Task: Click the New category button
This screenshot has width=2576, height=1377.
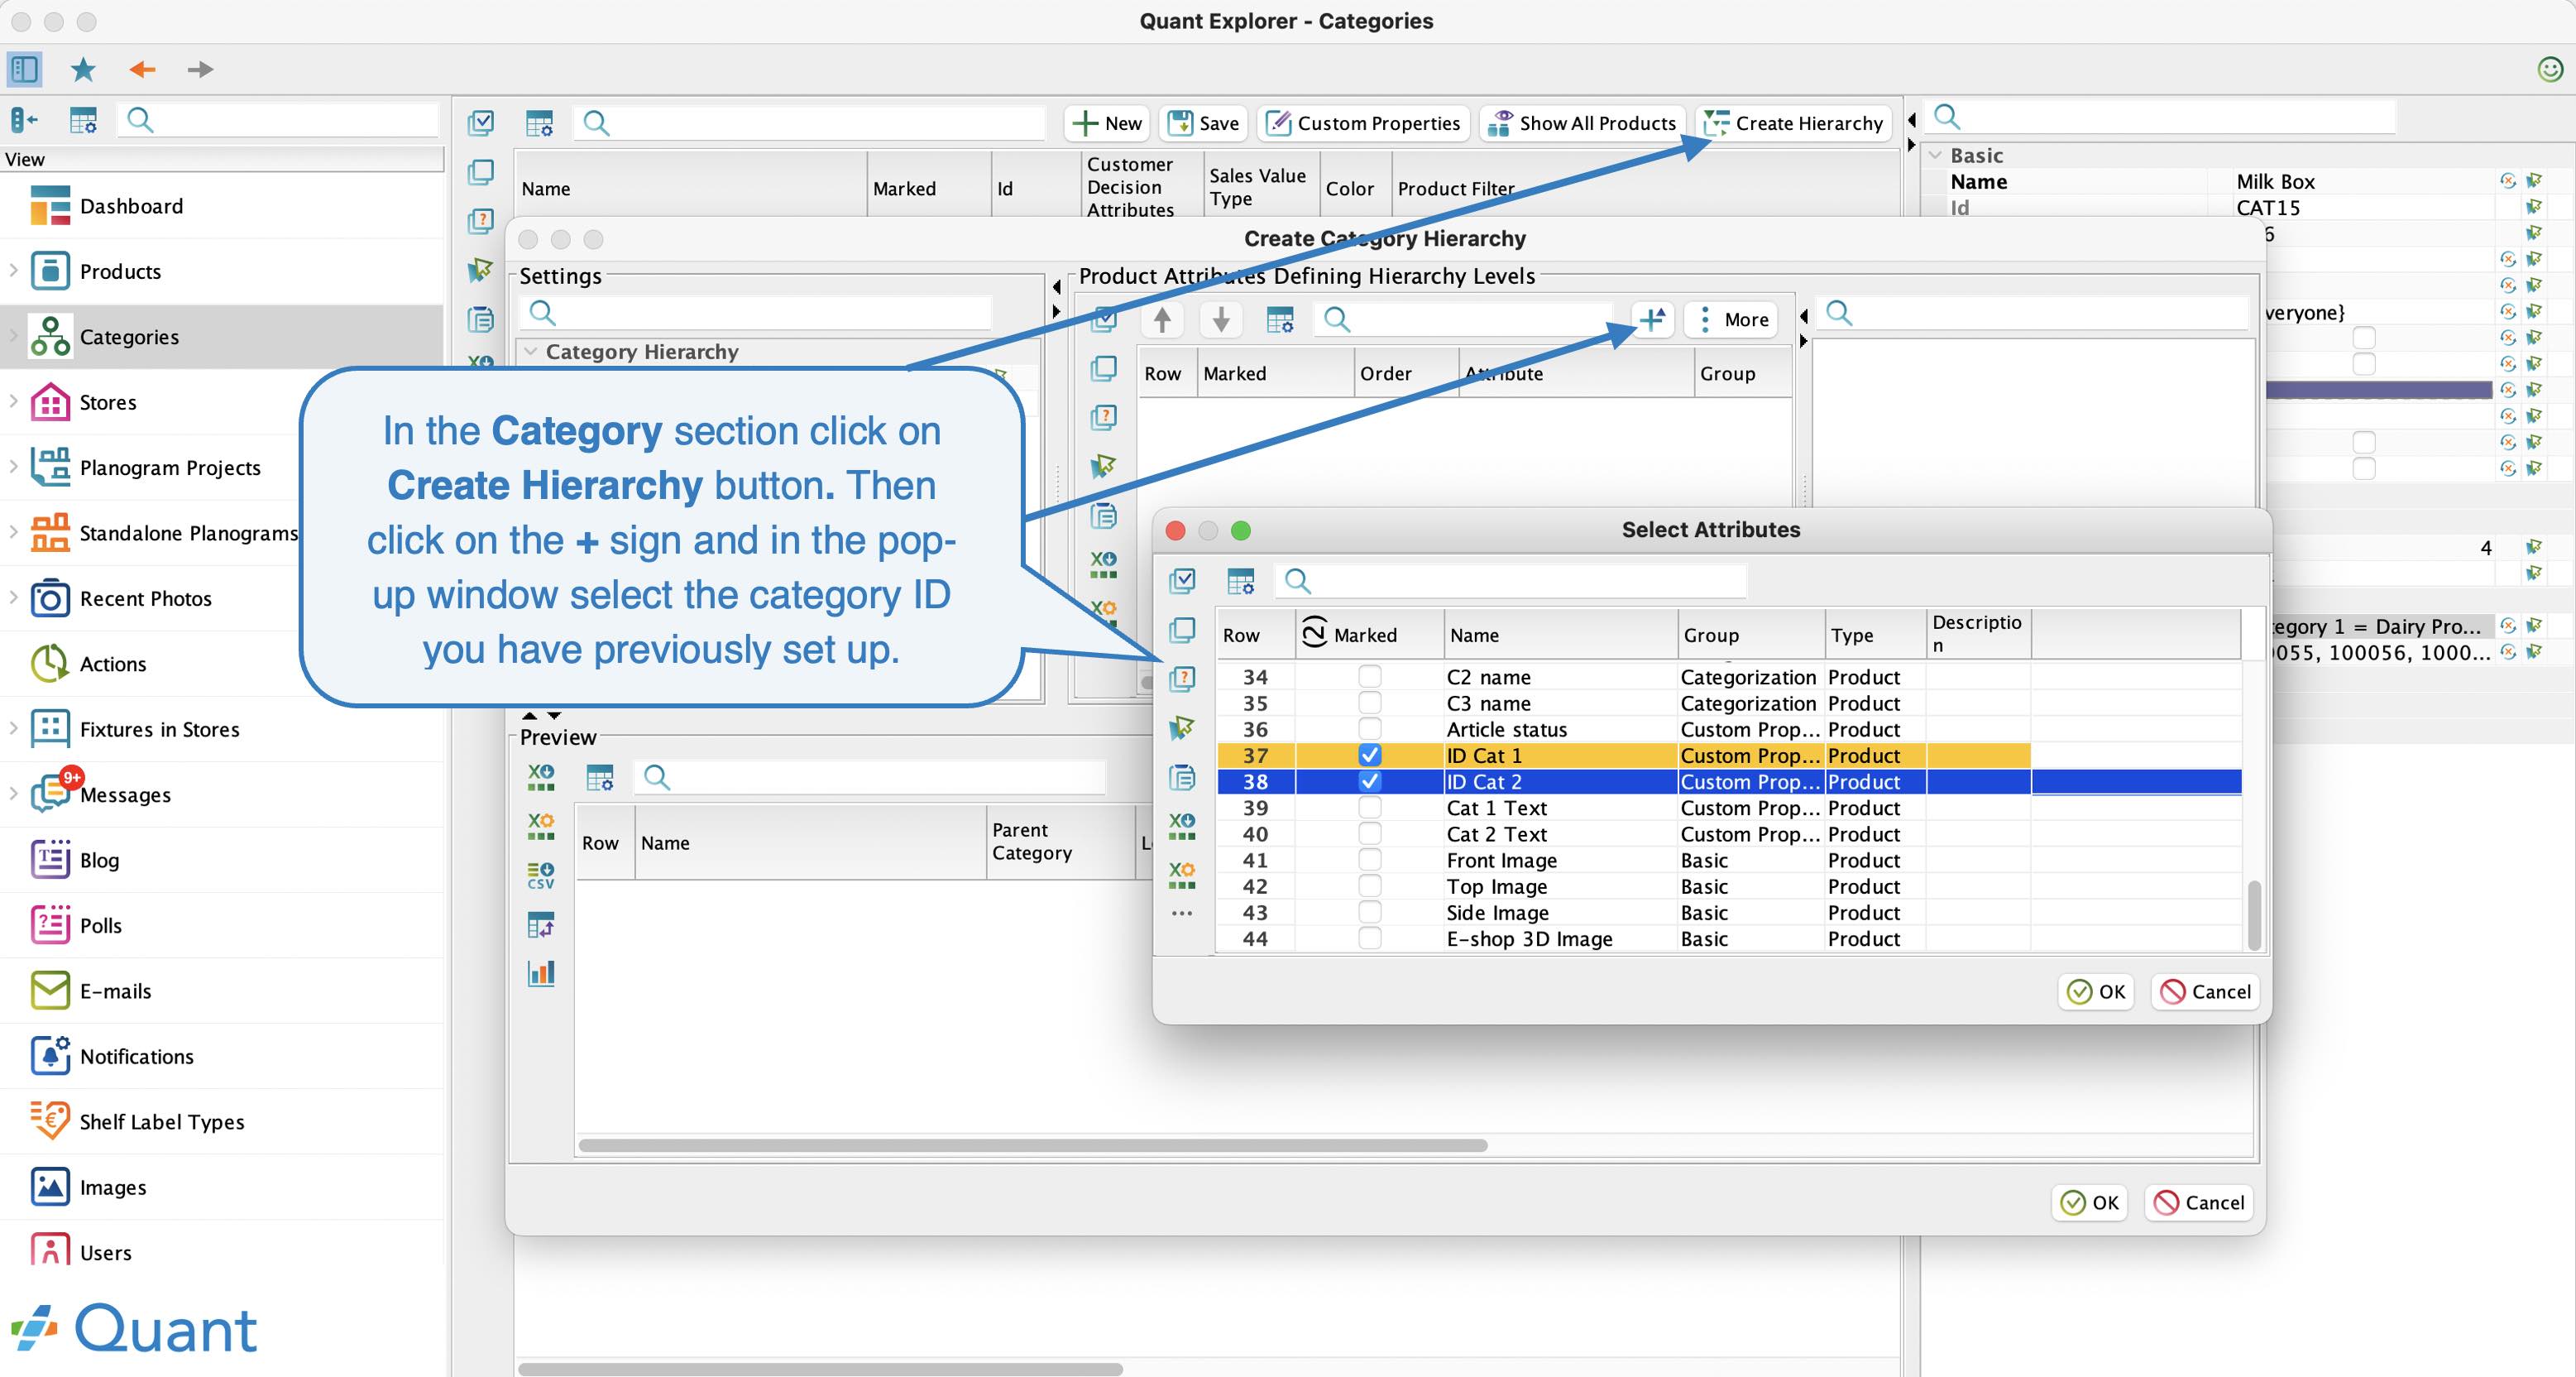Action: tap(1107, 123)
